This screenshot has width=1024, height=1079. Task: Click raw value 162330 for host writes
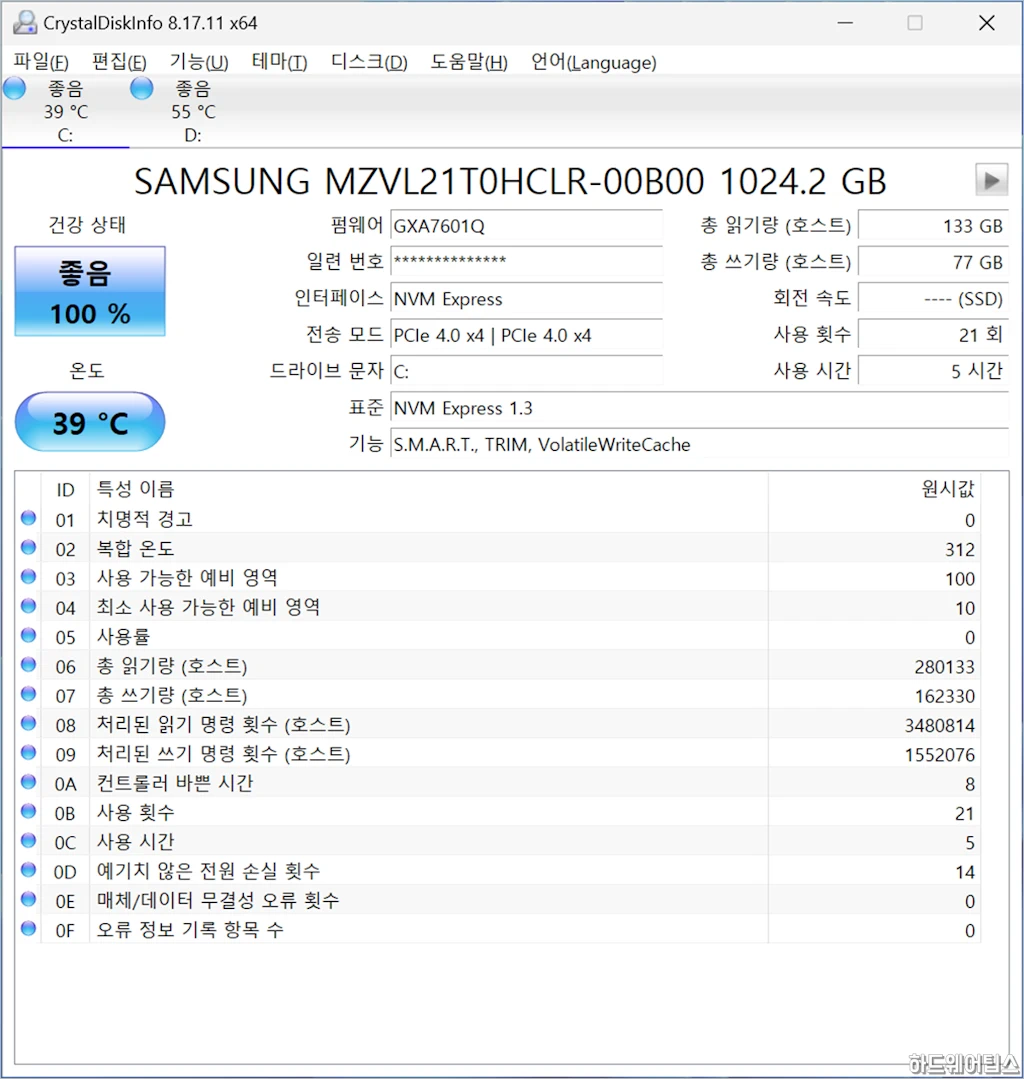pyautogui.click(x=944, y=696)
